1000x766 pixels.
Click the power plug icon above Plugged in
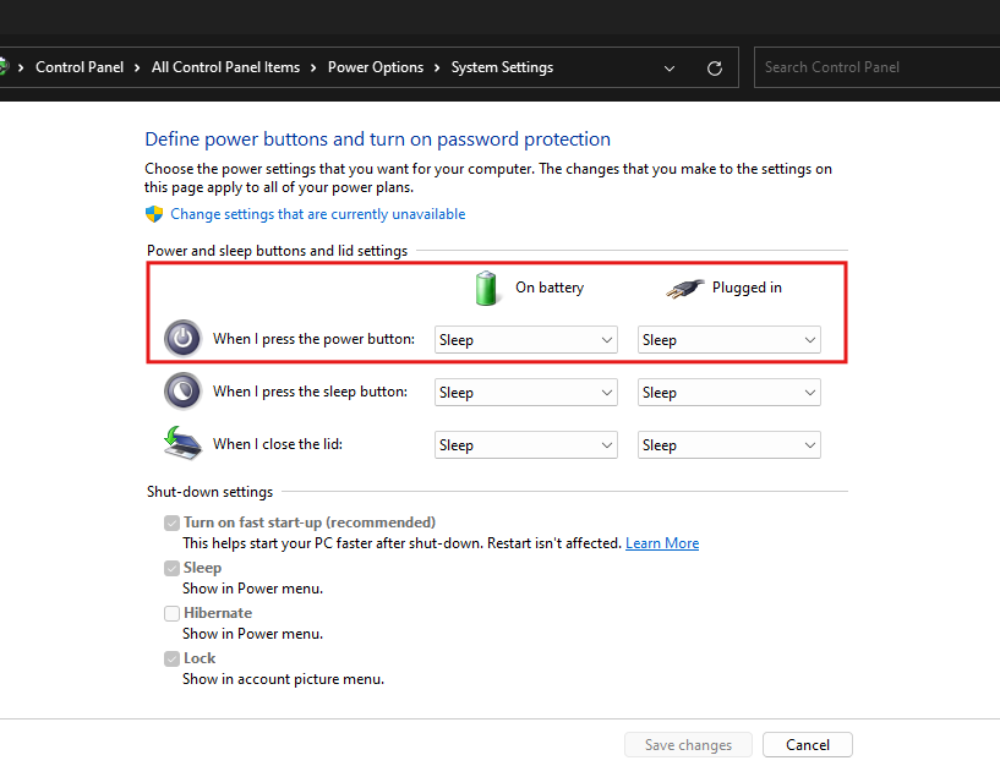tap(683, 287)
